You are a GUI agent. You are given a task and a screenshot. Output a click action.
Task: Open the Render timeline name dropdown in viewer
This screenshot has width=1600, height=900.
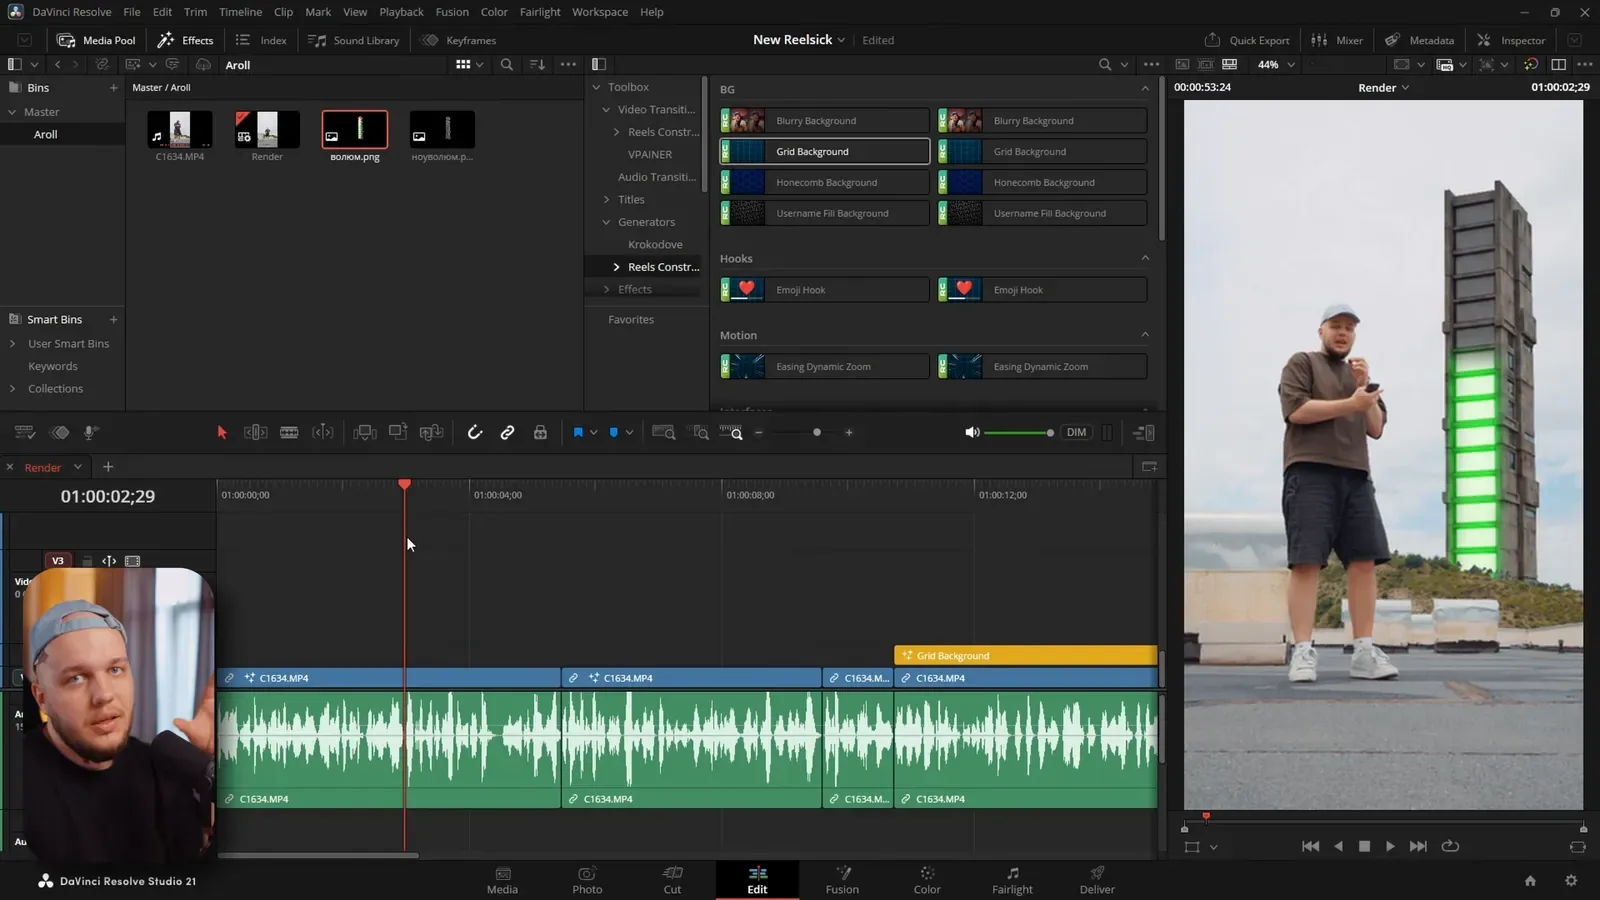(x=1384, y=87)
